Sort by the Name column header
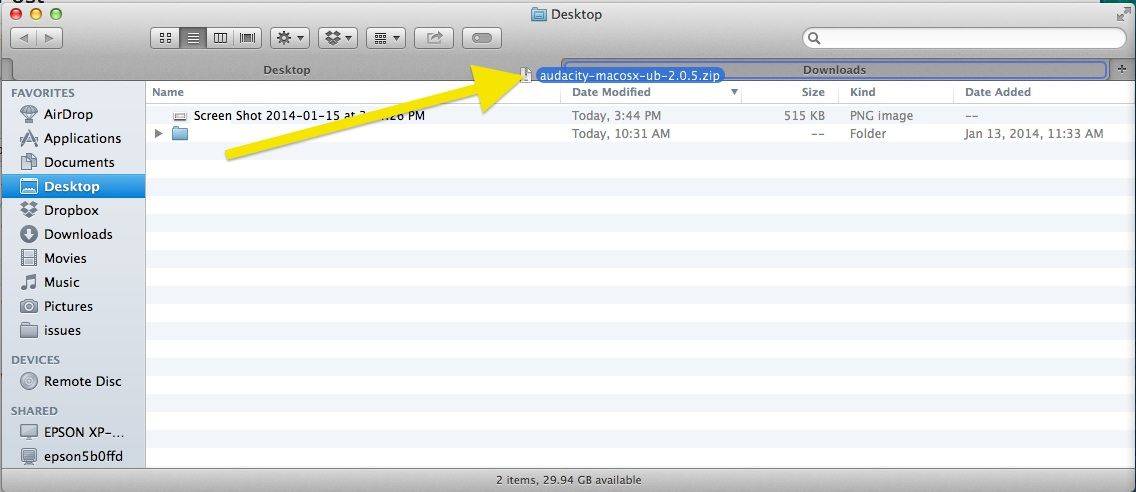The width and height of the screenshot is (1136, 492). pos(168,92)
